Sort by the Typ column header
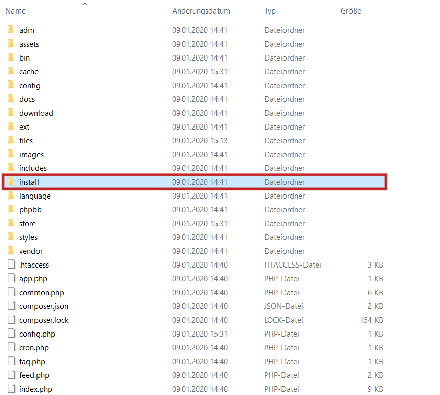Screen dimensions: 440x395 270,11
